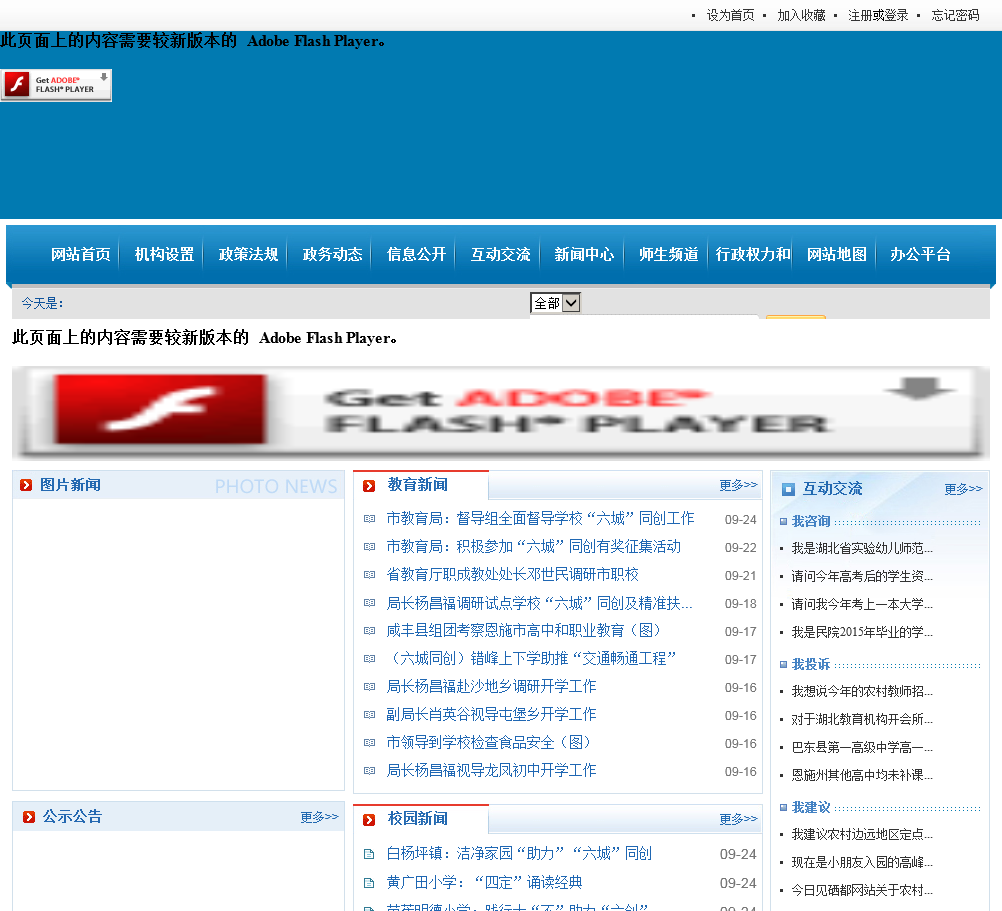Open article 副局长肖英谷视导屯堡乡开学工作
1002x911 pixels.
pos(491,715)
